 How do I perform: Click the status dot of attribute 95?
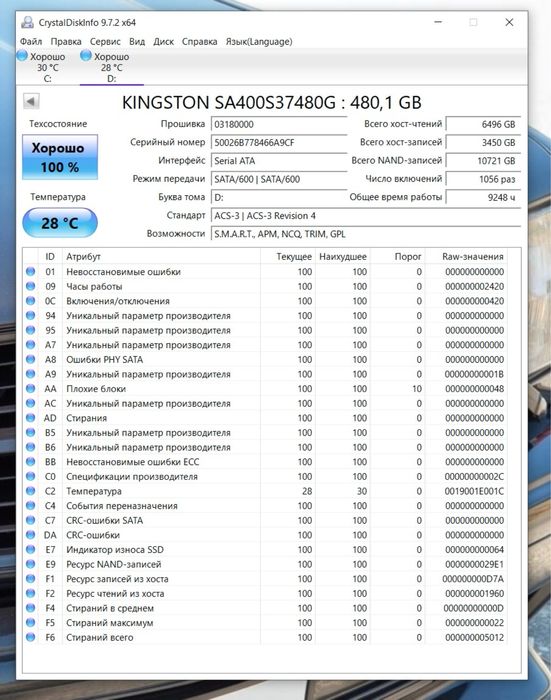[30, 330]
